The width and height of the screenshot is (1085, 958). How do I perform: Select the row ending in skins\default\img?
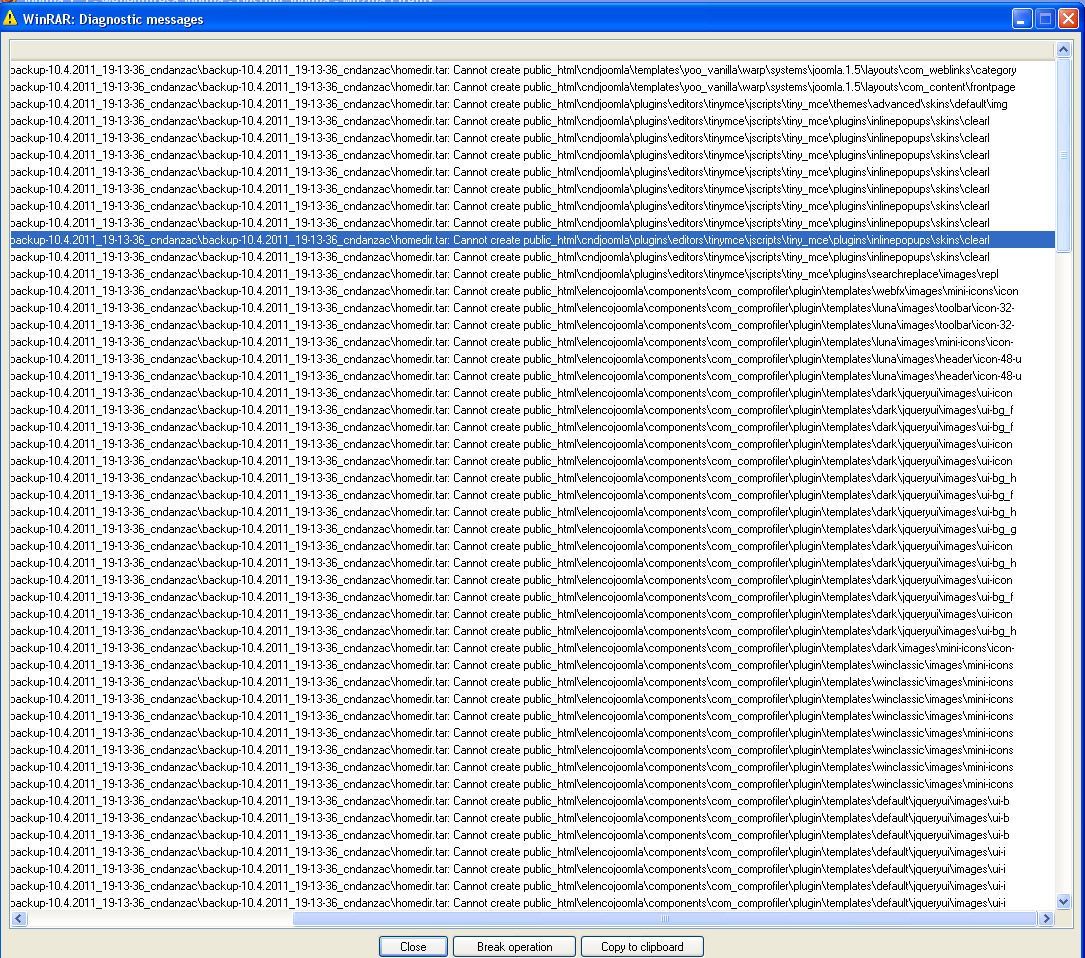tap(532, 104)
